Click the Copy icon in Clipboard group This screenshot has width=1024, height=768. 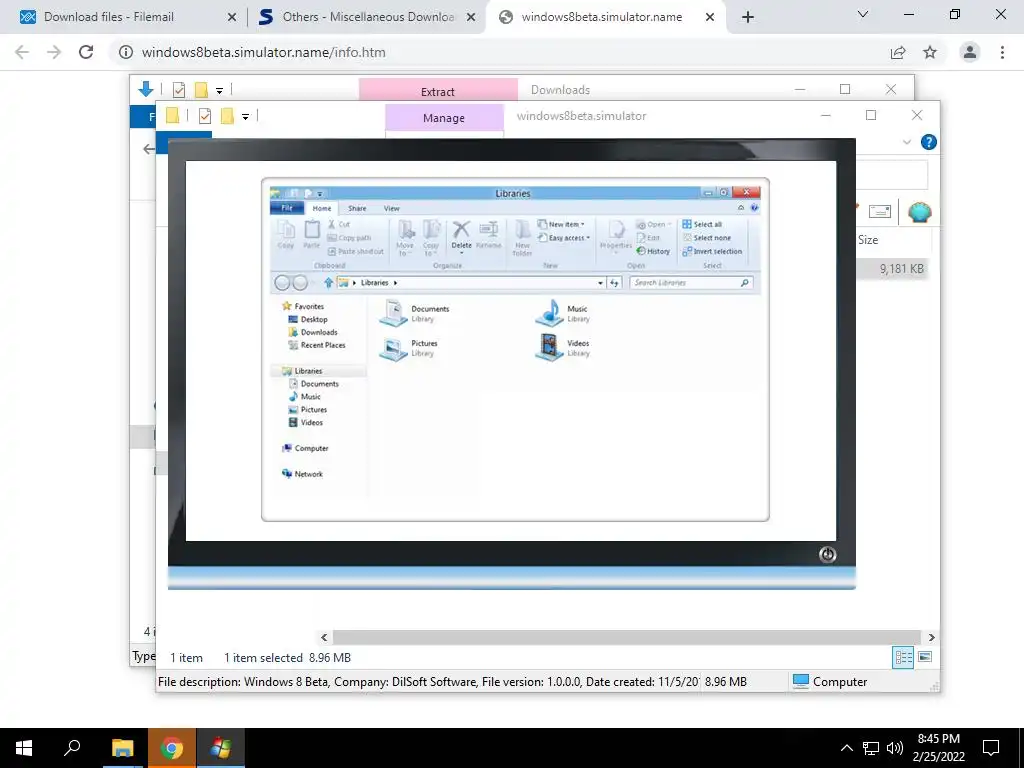click(286, 234)
